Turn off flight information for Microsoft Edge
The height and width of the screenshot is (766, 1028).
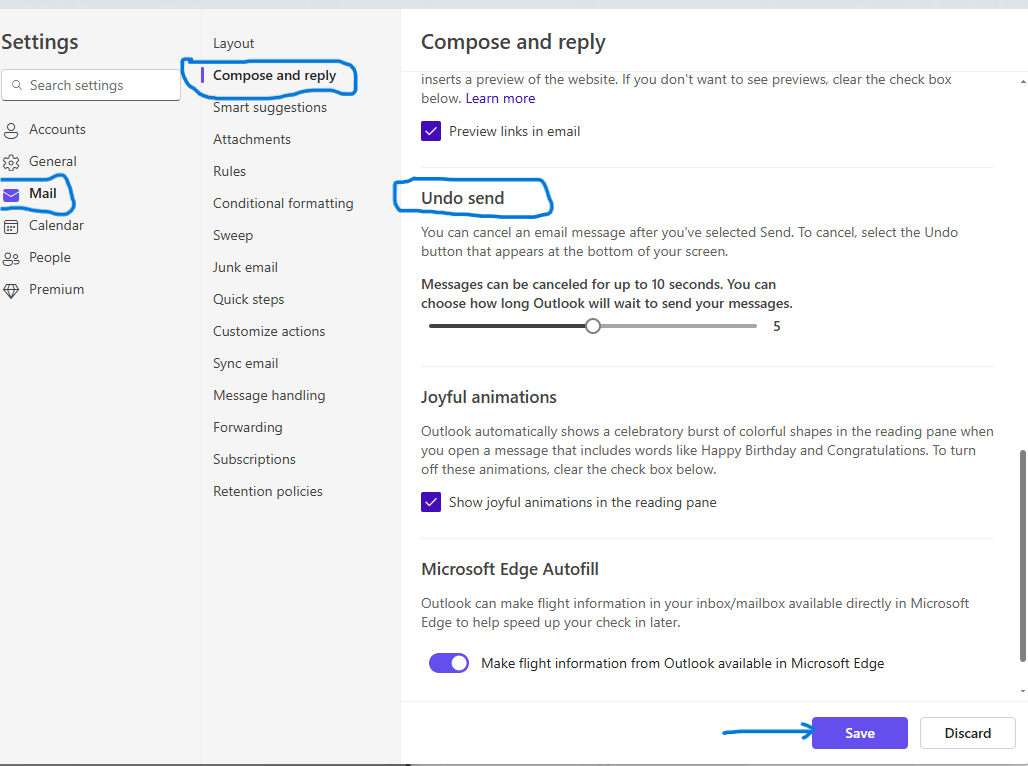pos(448,663)
